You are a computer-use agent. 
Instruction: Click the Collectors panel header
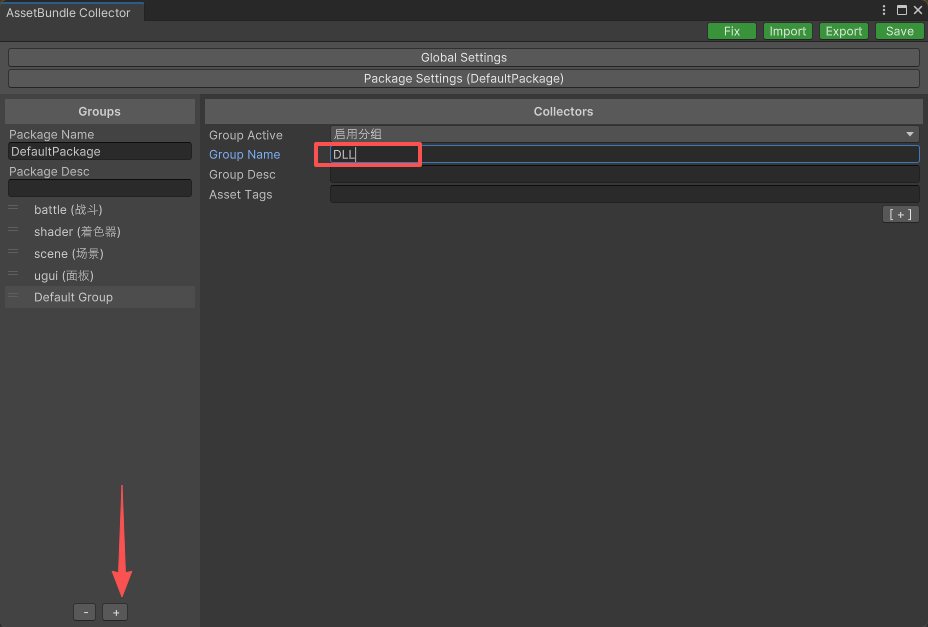click(x=563, y=111)
